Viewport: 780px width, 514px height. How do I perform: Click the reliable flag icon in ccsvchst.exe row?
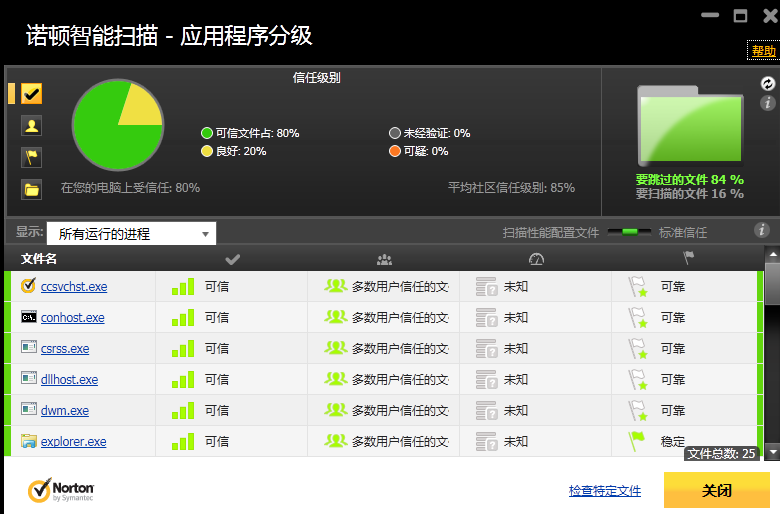click(638, 287)
